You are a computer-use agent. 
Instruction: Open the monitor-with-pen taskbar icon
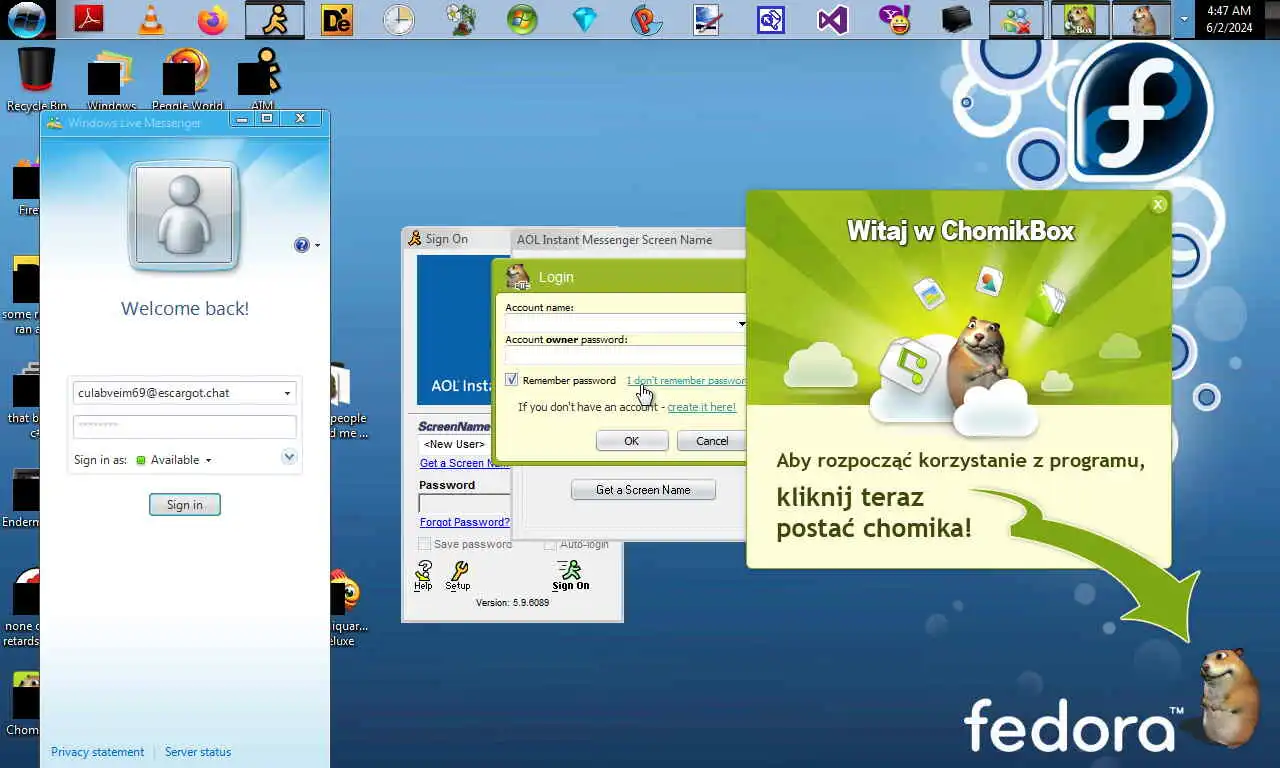point(708,19)
